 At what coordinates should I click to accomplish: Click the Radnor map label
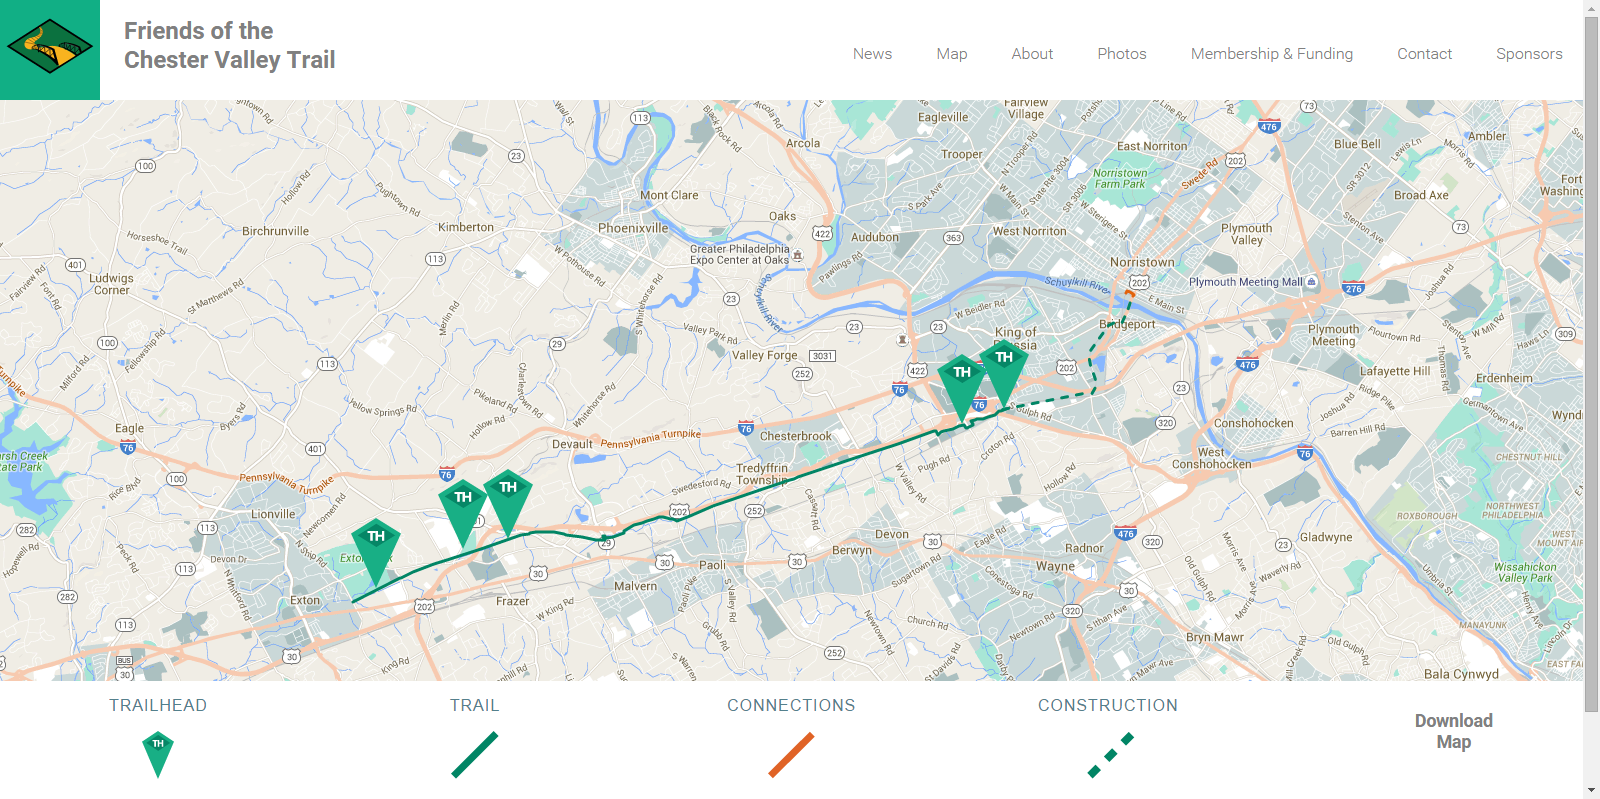pos(1084,548)
